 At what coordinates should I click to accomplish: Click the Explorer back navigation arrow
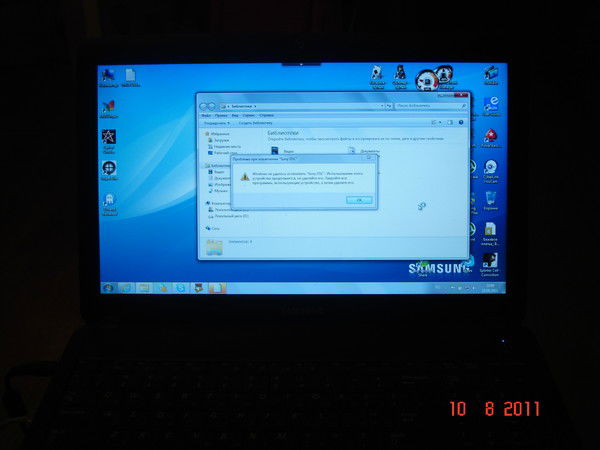point(204,105)
